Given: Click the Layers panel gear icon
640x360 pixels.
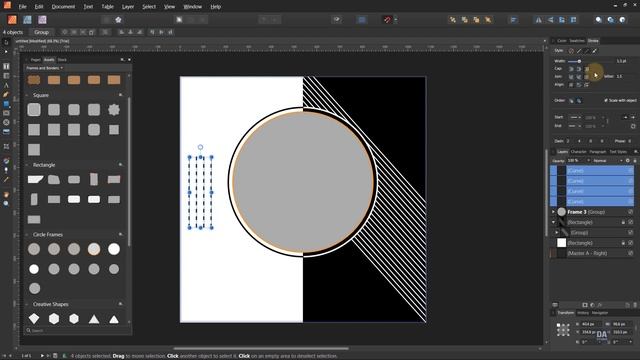Looking at the screenshot, I should pyautogui.click(x=628, y=160).
